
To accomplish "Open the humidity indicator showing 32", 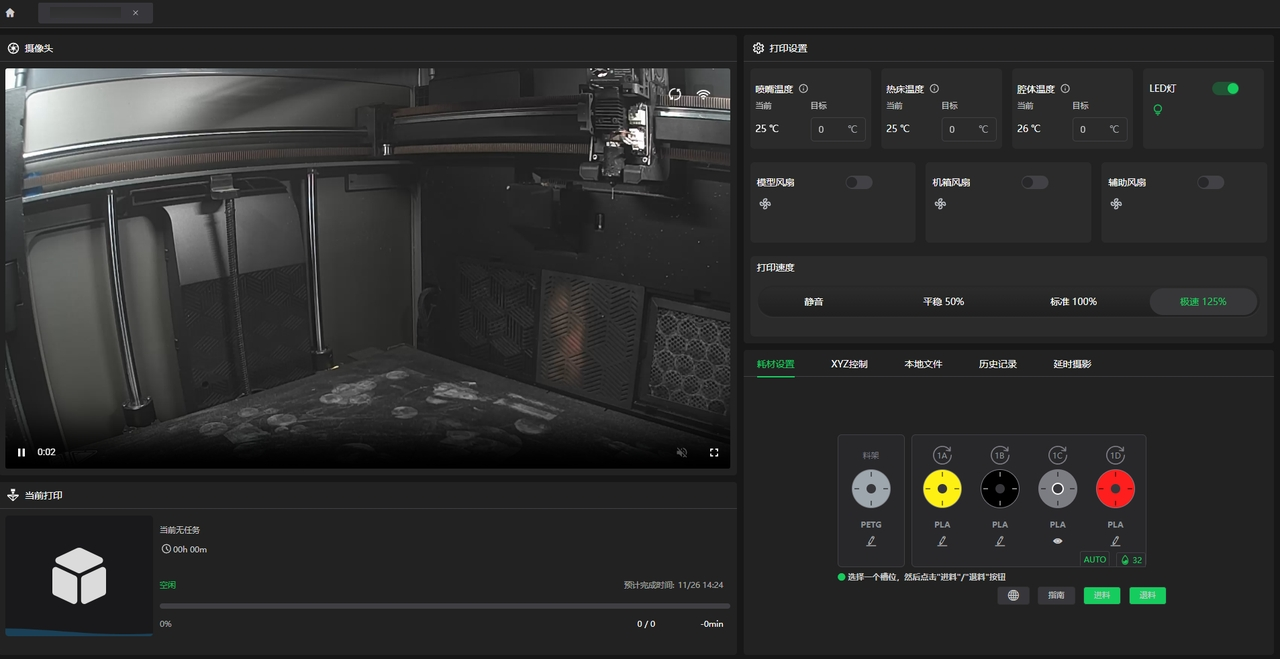I will tap(1131, 560).
